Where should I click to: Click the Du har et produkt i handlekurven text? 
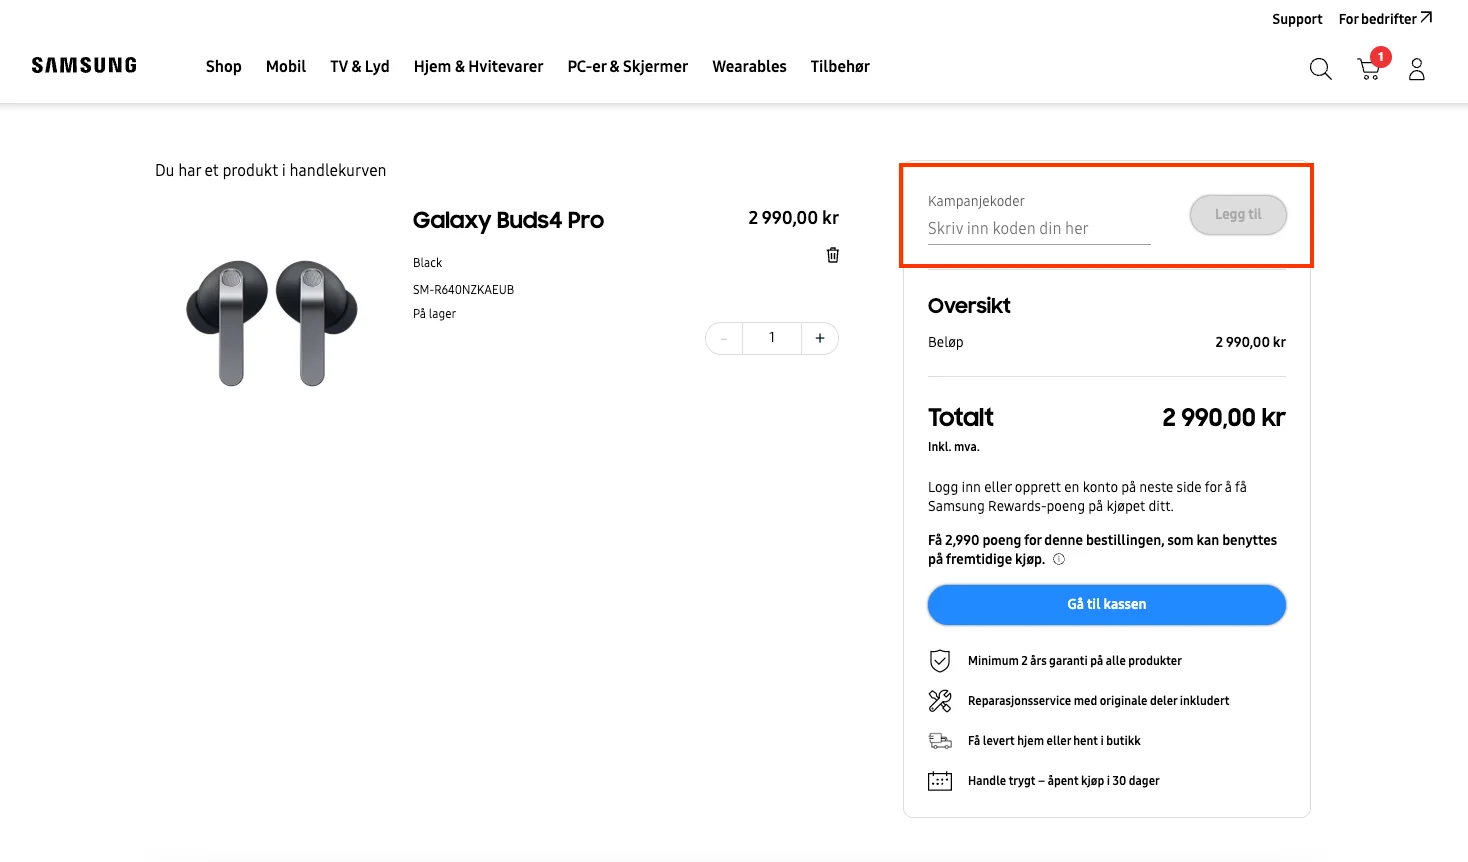point(271,170)
